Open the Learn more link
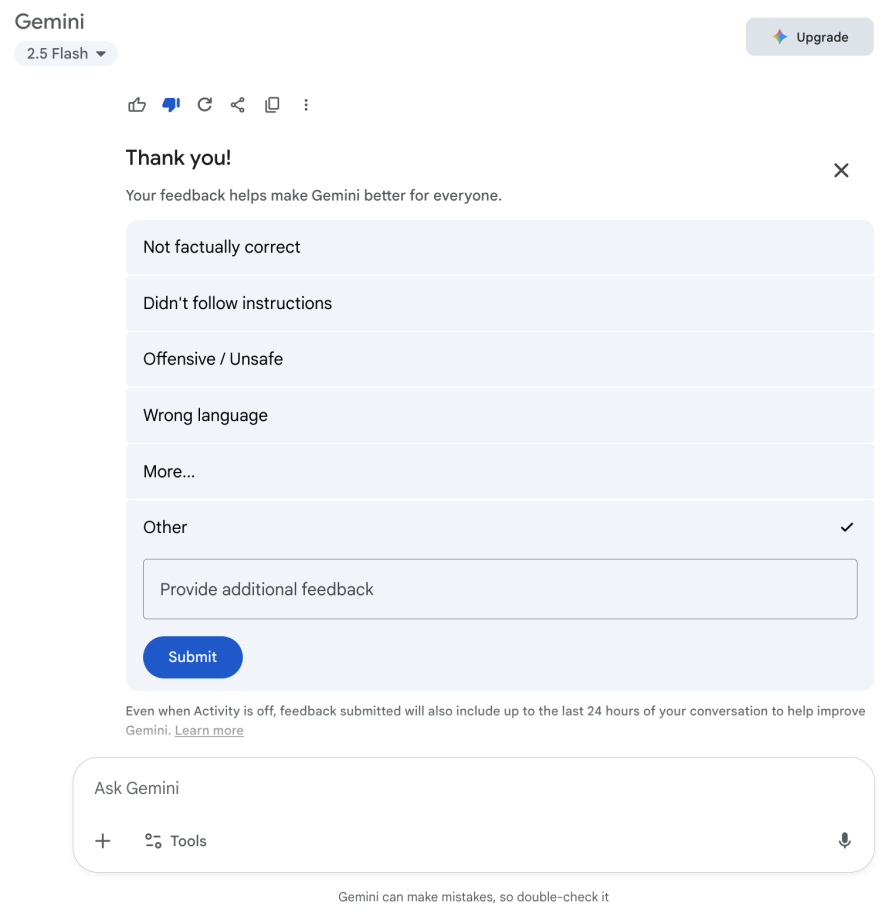895x923 pixels. 209,731
